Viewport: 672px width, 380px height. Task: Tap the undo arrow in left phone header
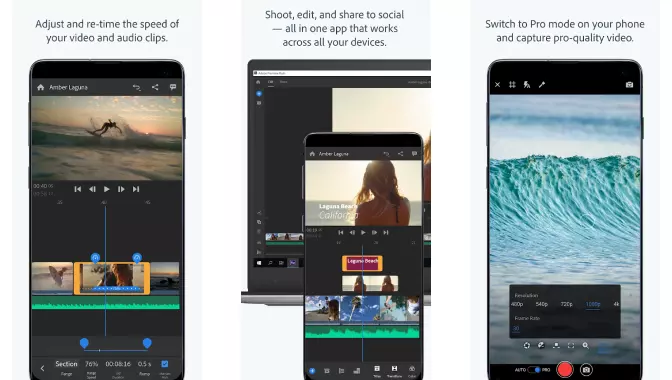pos(137,87)
